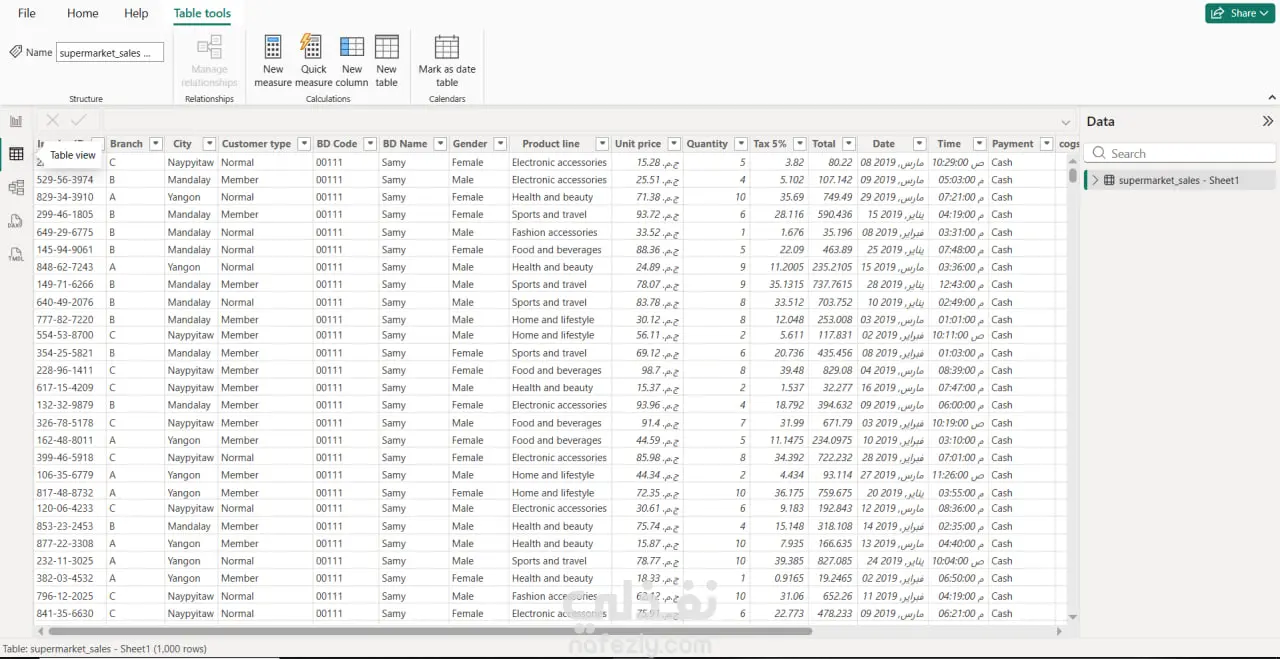Viewport: 1280px width, 659px height.
Task: Select the Branch column header
Action: [x=126, y=144]
